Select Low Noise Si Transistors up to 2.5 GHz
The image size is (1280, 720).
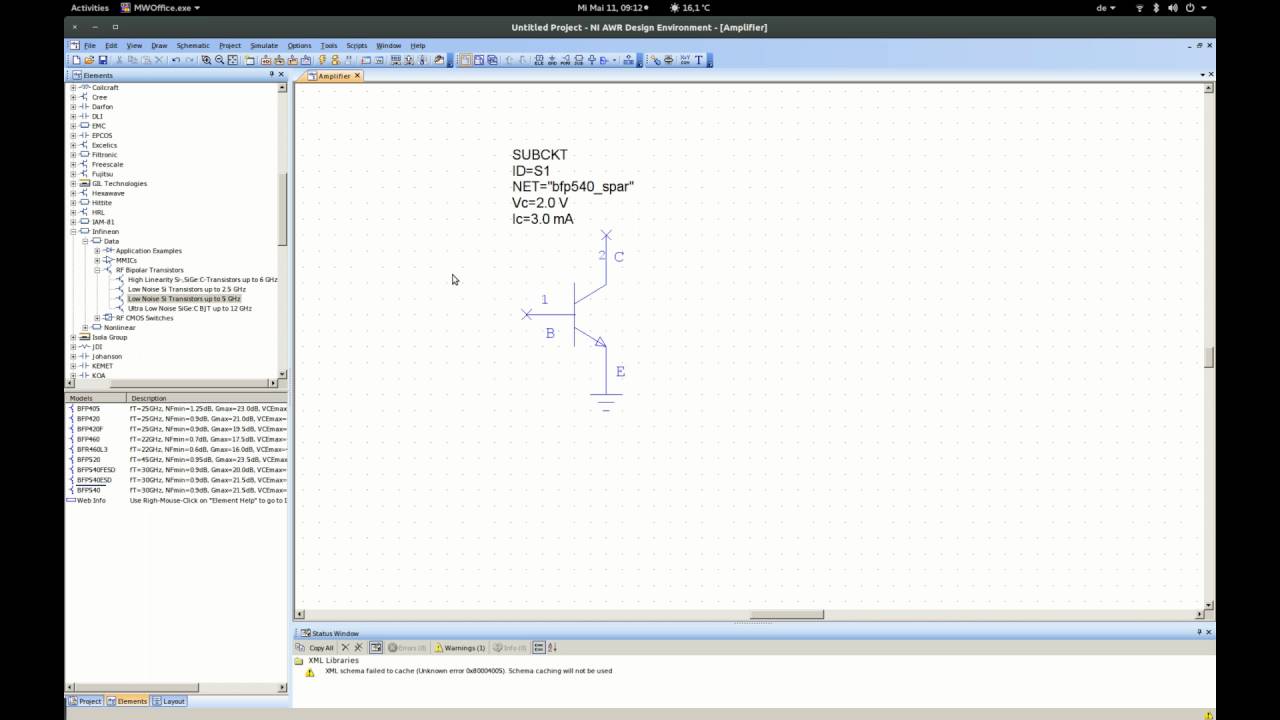(187, 289)
